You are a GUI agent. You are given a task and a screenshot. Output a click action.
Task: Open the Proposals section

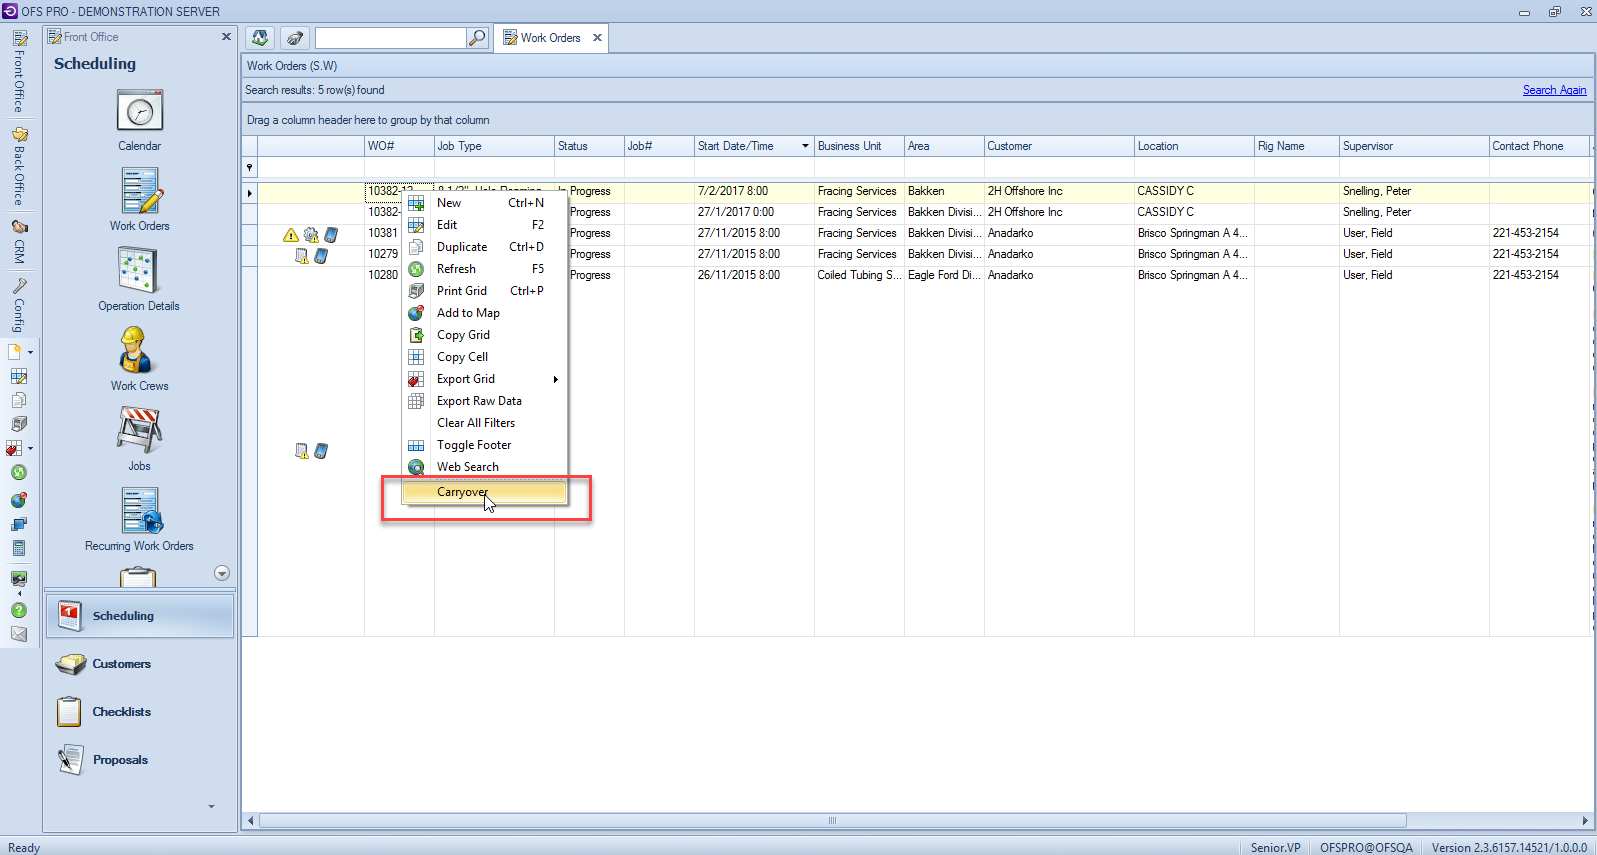(140, 760)
